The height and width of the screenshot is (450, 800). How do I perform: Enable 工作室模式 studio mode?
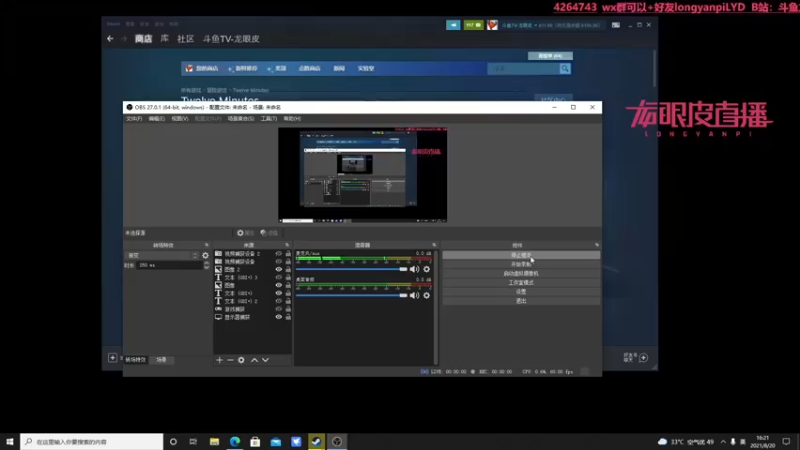click(x=521, y=283)
